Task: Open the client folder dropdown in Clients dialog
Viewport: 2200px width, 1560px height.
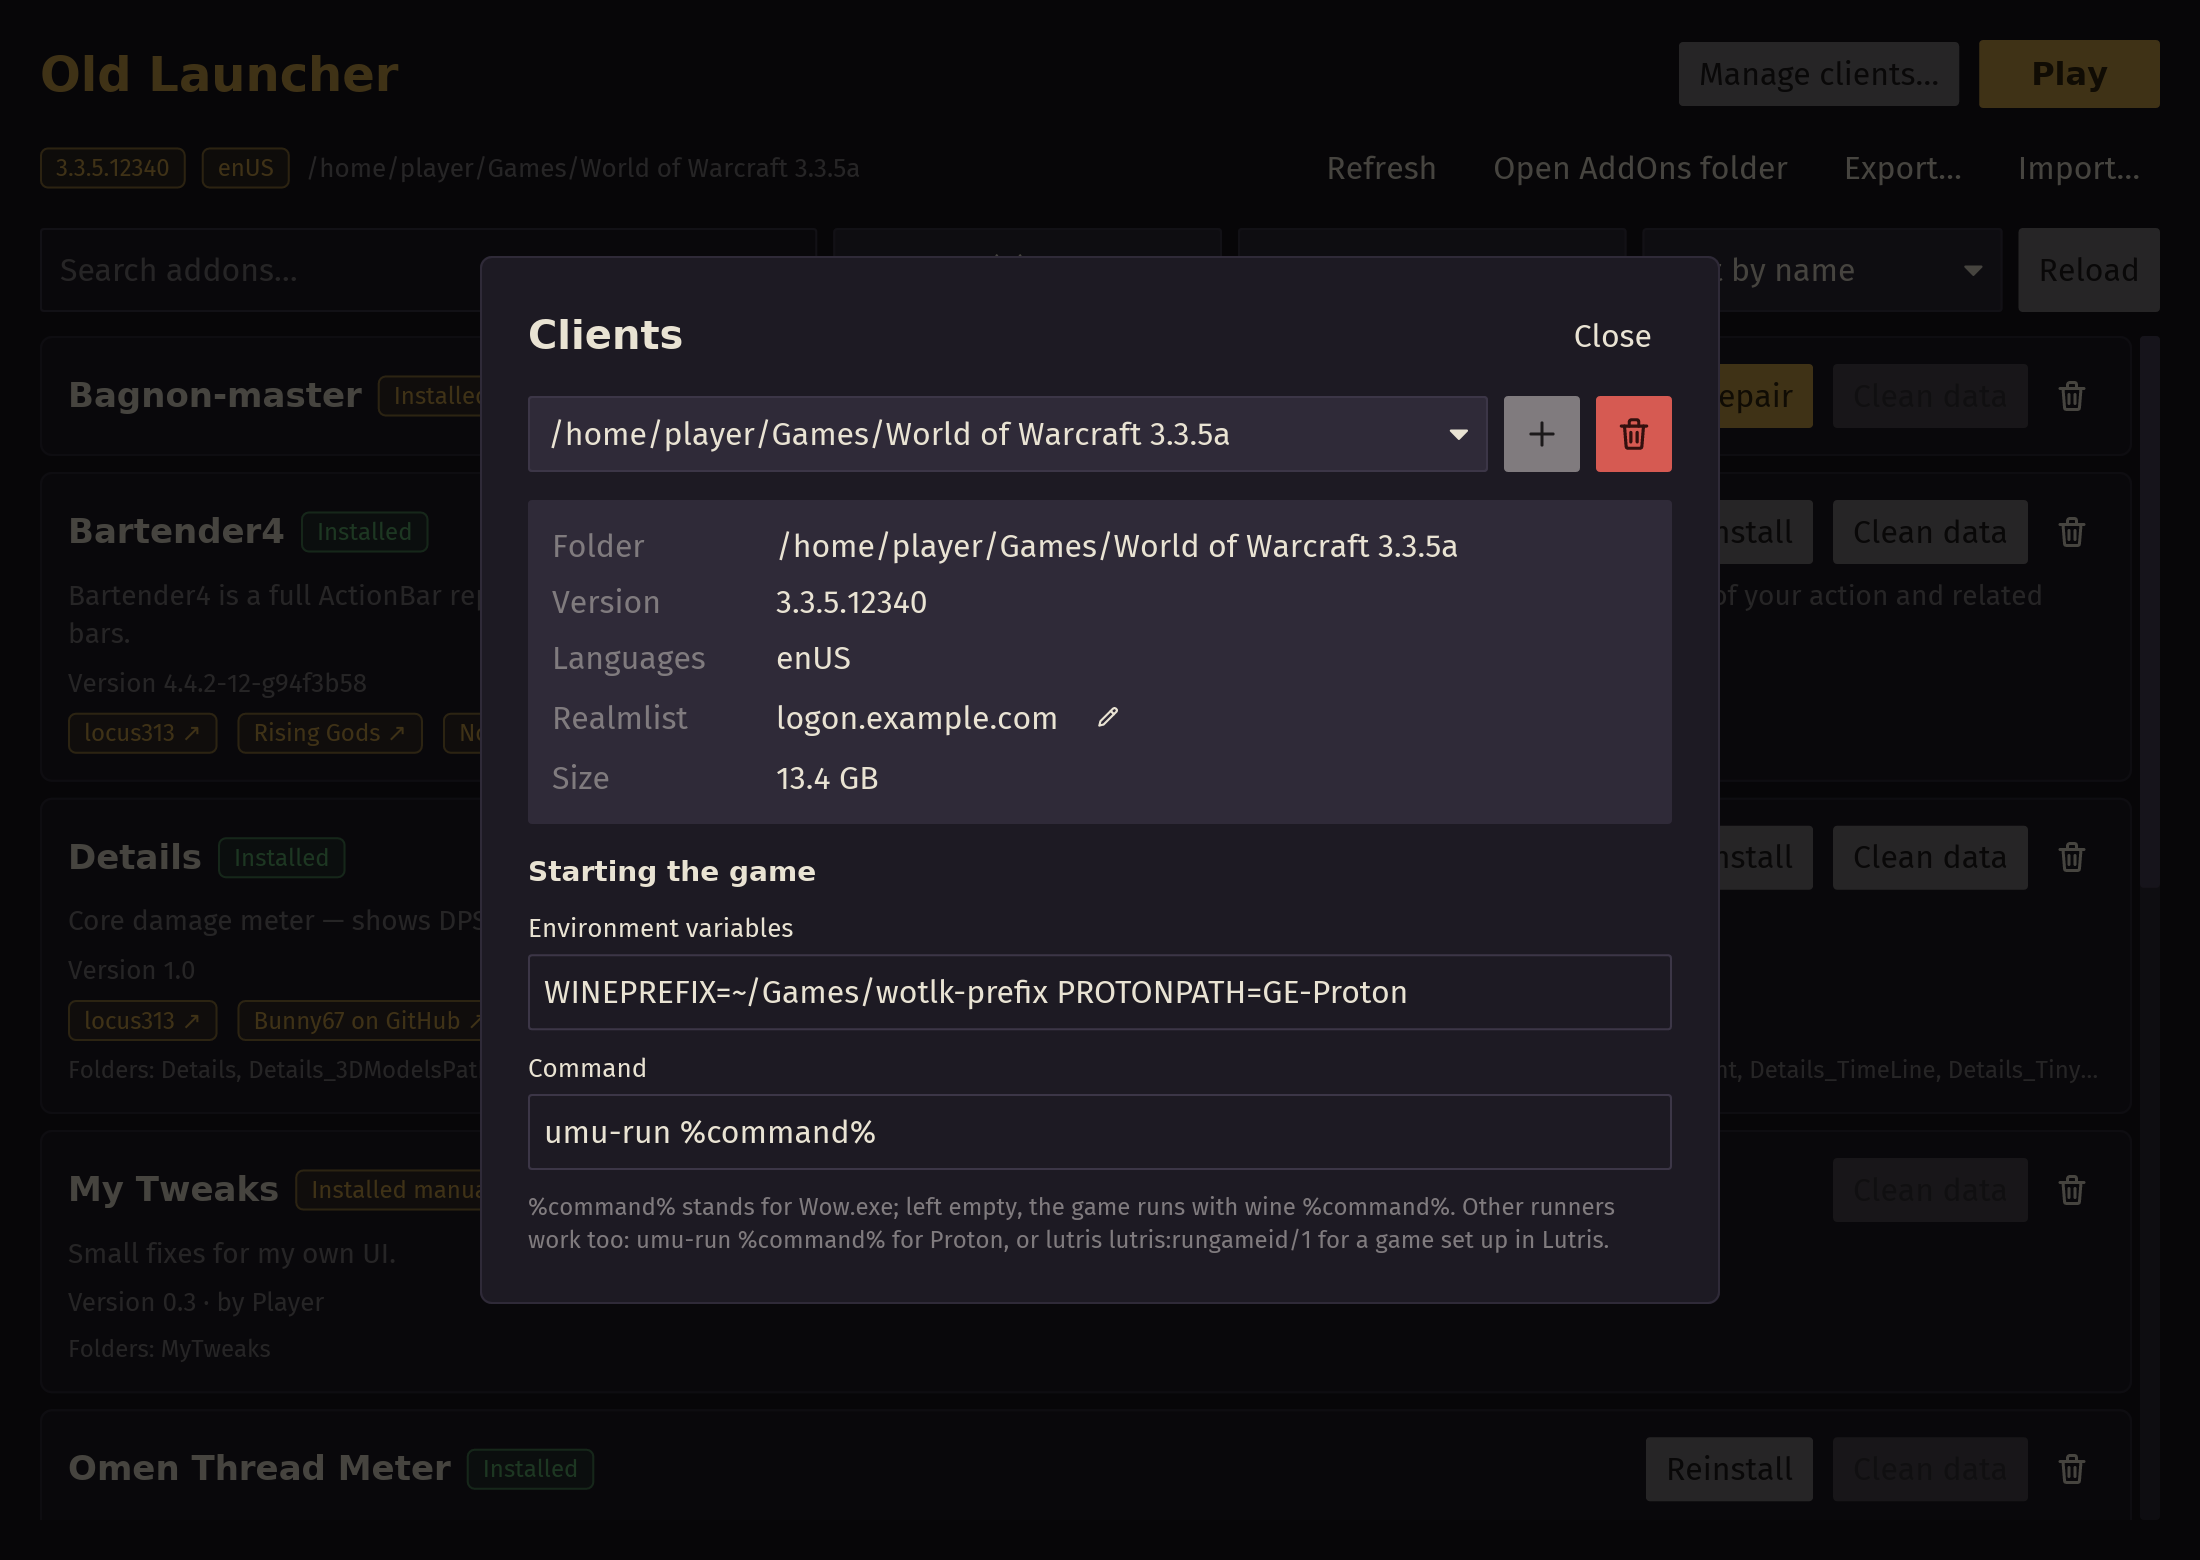Action: 1007,434
